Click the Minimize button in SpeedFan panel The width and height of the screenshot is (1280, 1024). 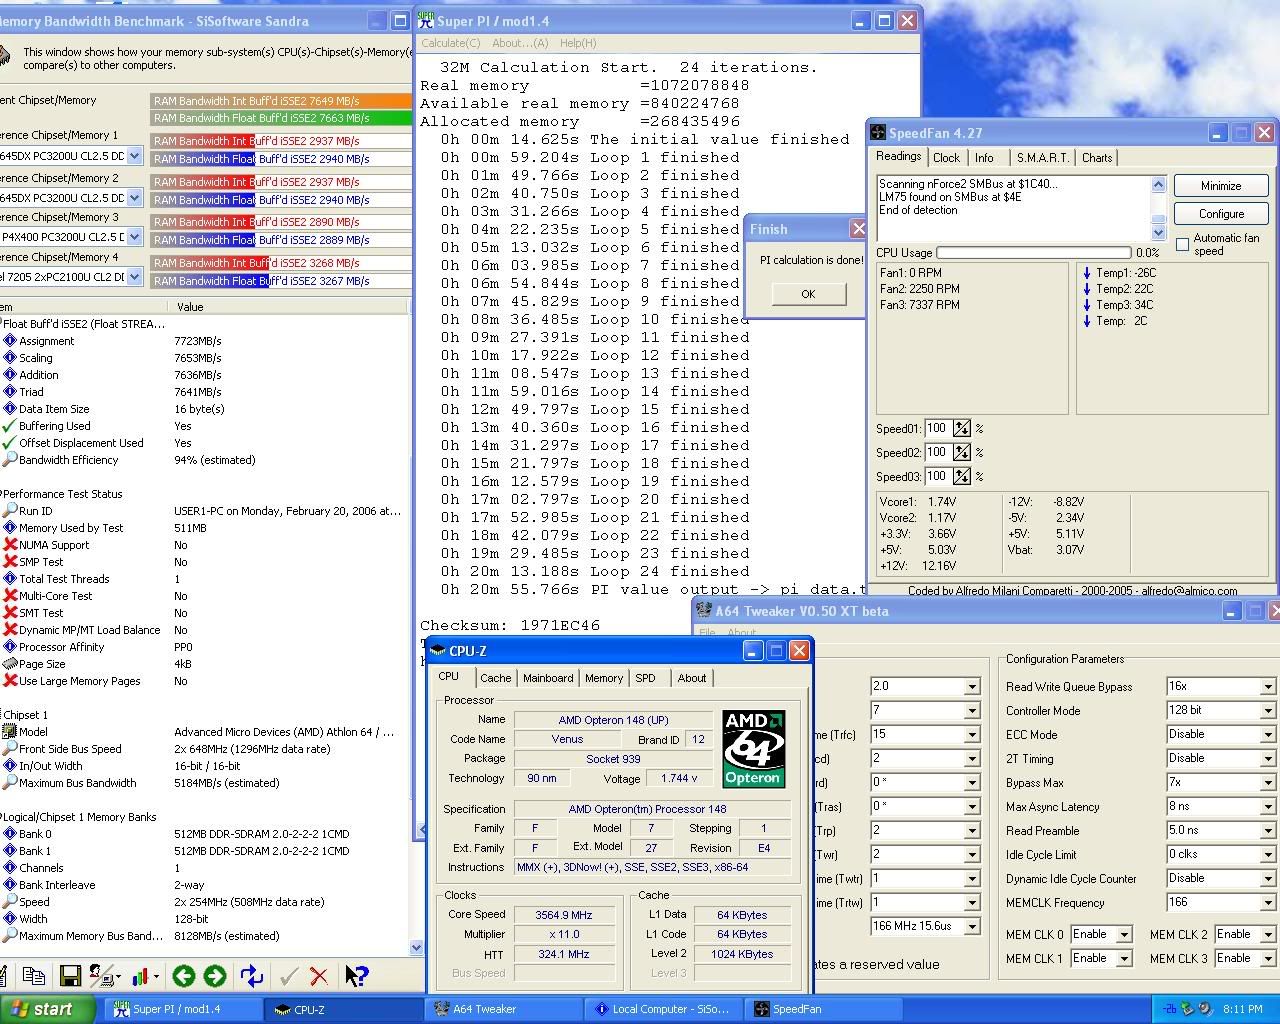click(x=1221, y=186)
